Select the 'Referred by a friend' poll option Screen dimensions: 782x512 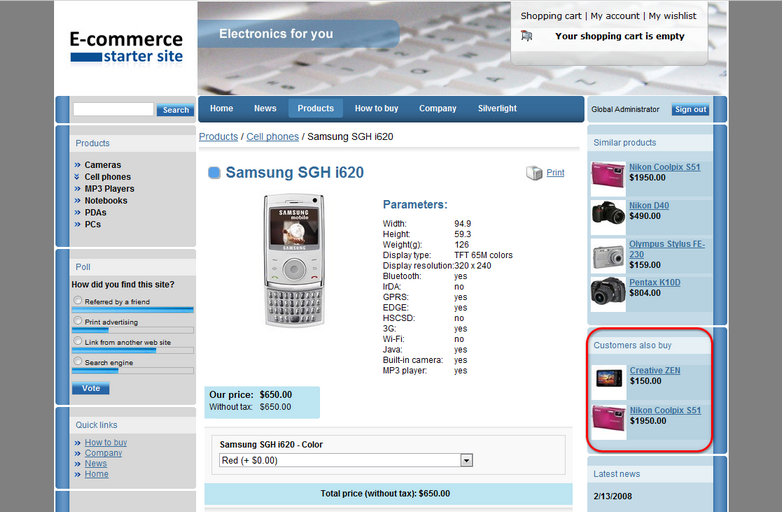click(78, 300)
